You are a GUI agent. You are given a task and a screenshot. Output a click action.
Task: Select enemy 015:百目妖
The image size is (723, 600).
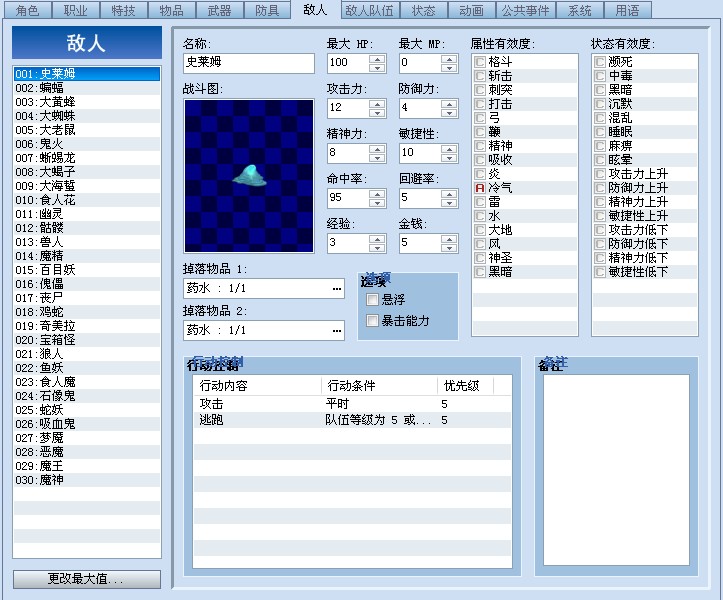coord(87,270)
